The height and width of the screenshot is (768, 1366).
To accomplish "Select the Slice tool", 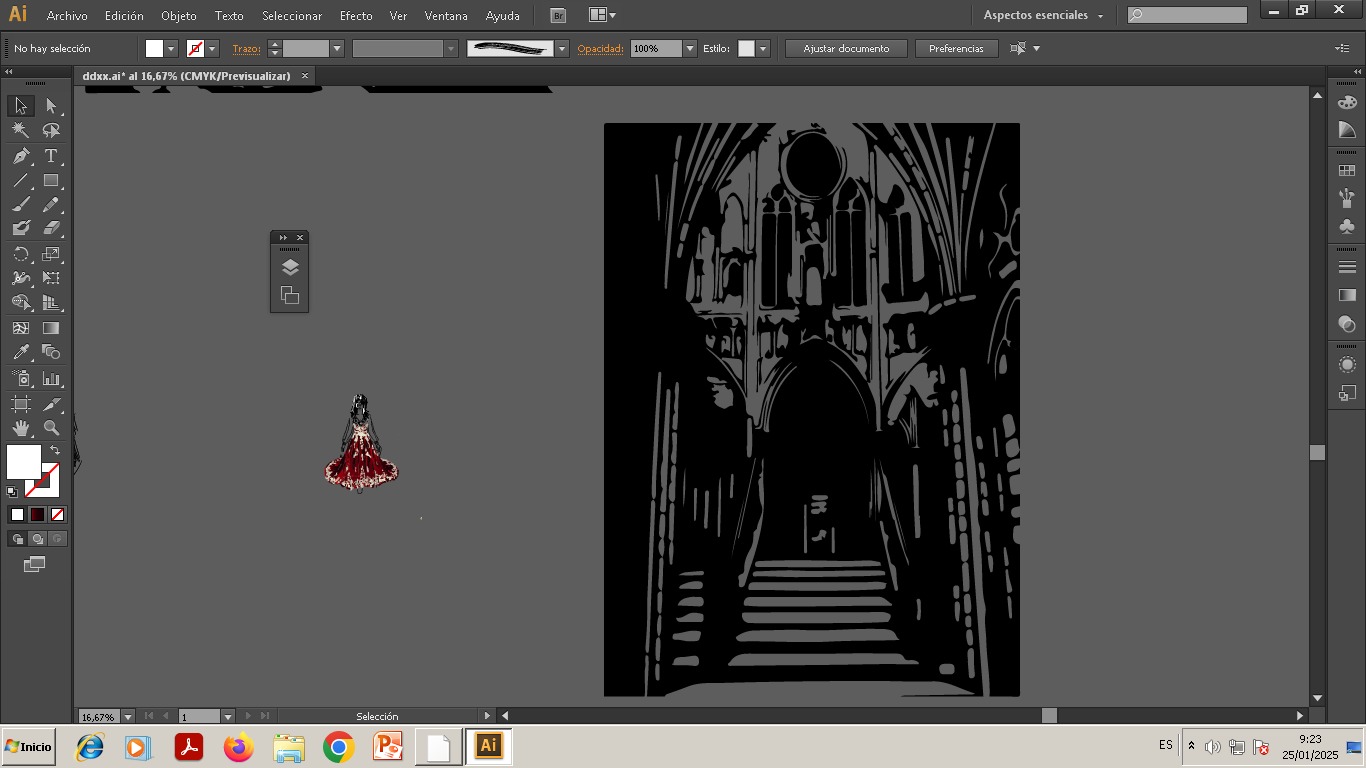I will [x=51, y=404].
